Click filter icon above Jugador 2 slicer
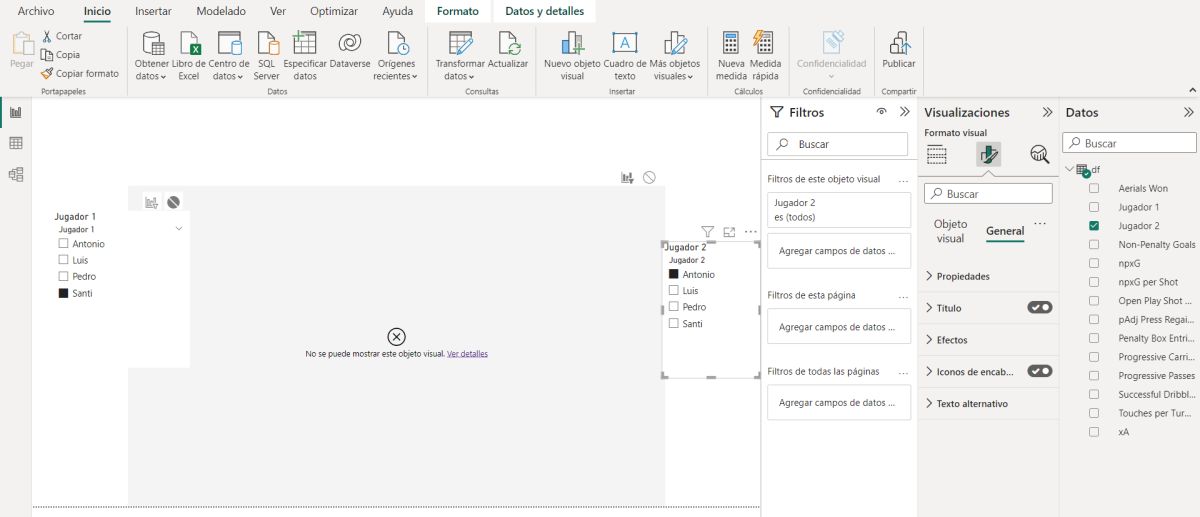Screen dimensions: 1200x517 (x=708, y=231)
